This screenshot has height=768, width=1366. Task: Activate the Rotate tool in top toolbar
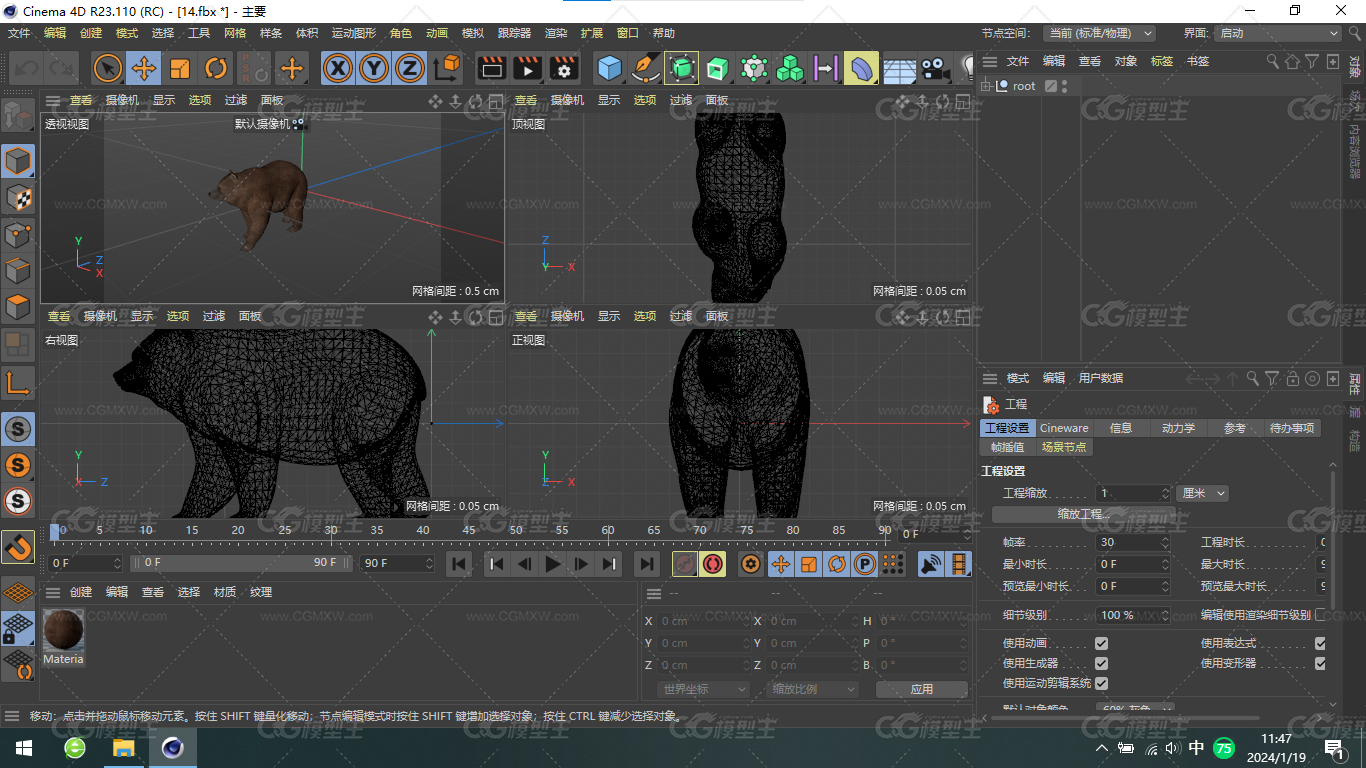coord(216,68)
